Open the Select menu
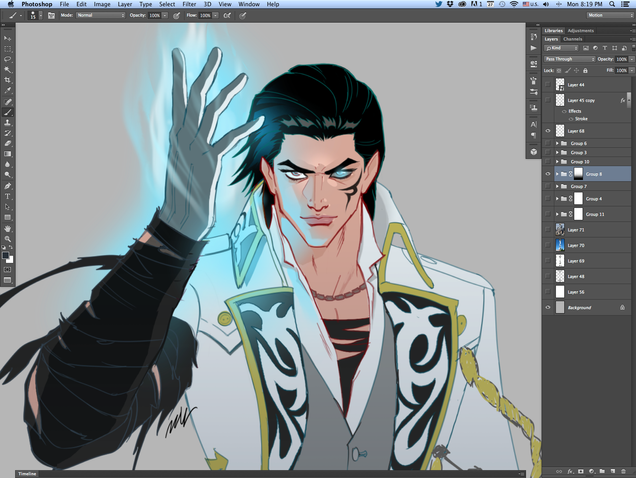Screen dimensions: 636x478 coord(167,4)
